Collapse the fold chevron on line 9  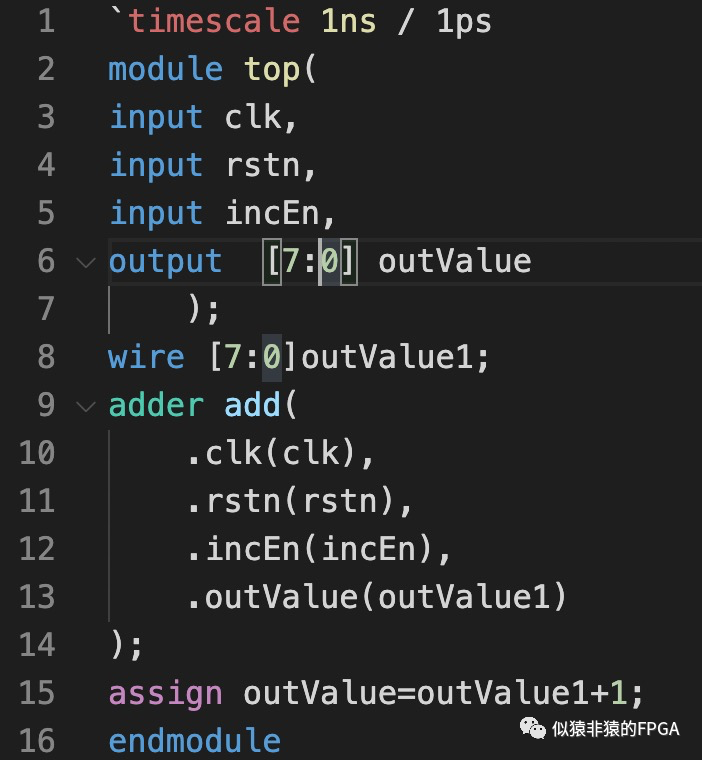click(x=86, y=406)
